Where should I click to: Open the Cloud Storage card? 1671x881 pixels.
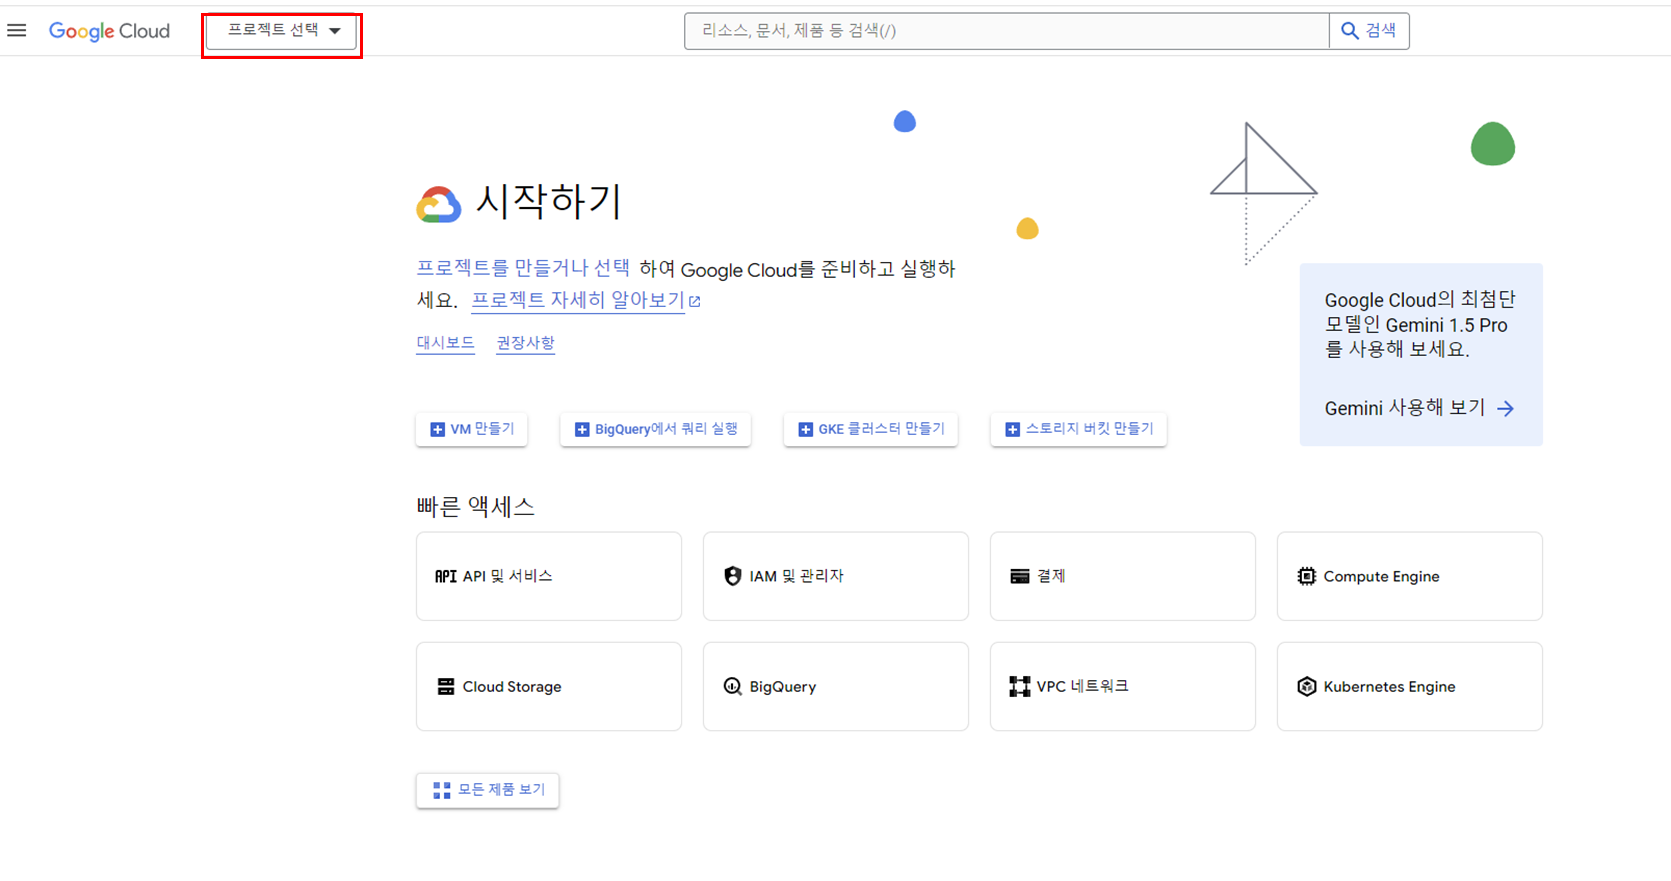(x=549, y=686)
